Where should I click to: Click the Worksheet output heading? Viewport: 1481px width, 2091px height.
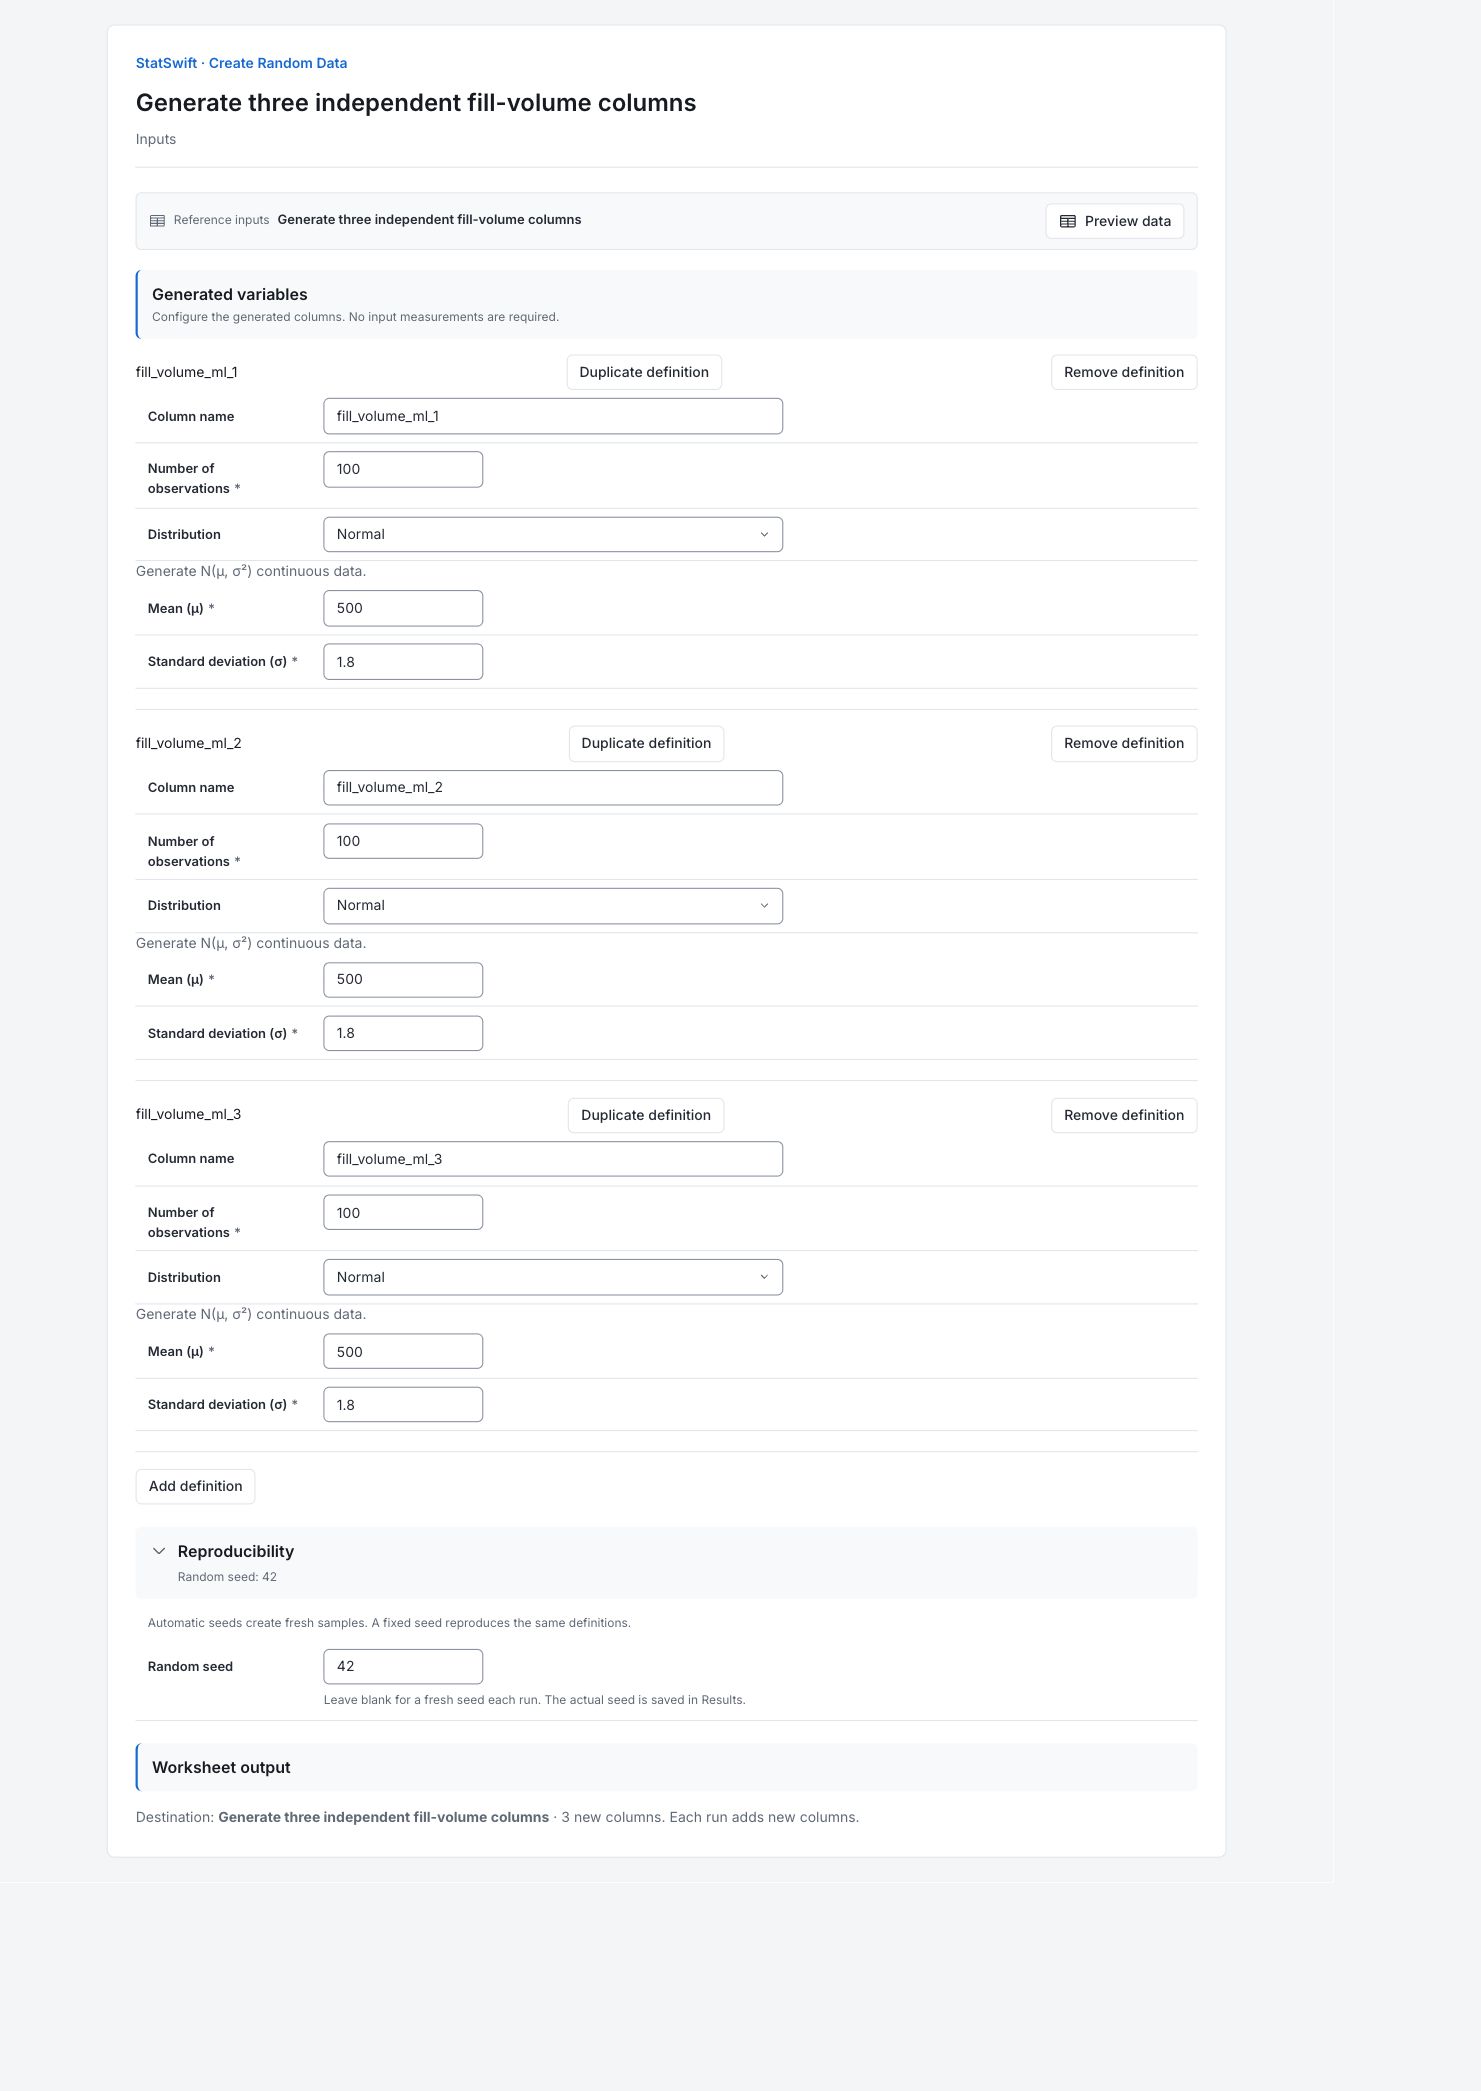(x=221, y=1767)
